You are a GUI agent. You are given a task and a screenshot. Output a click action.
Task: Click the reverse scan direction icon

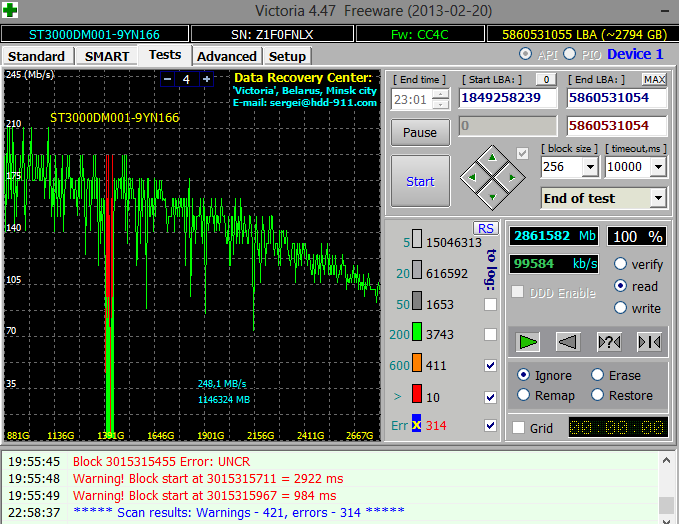point(567,342)
